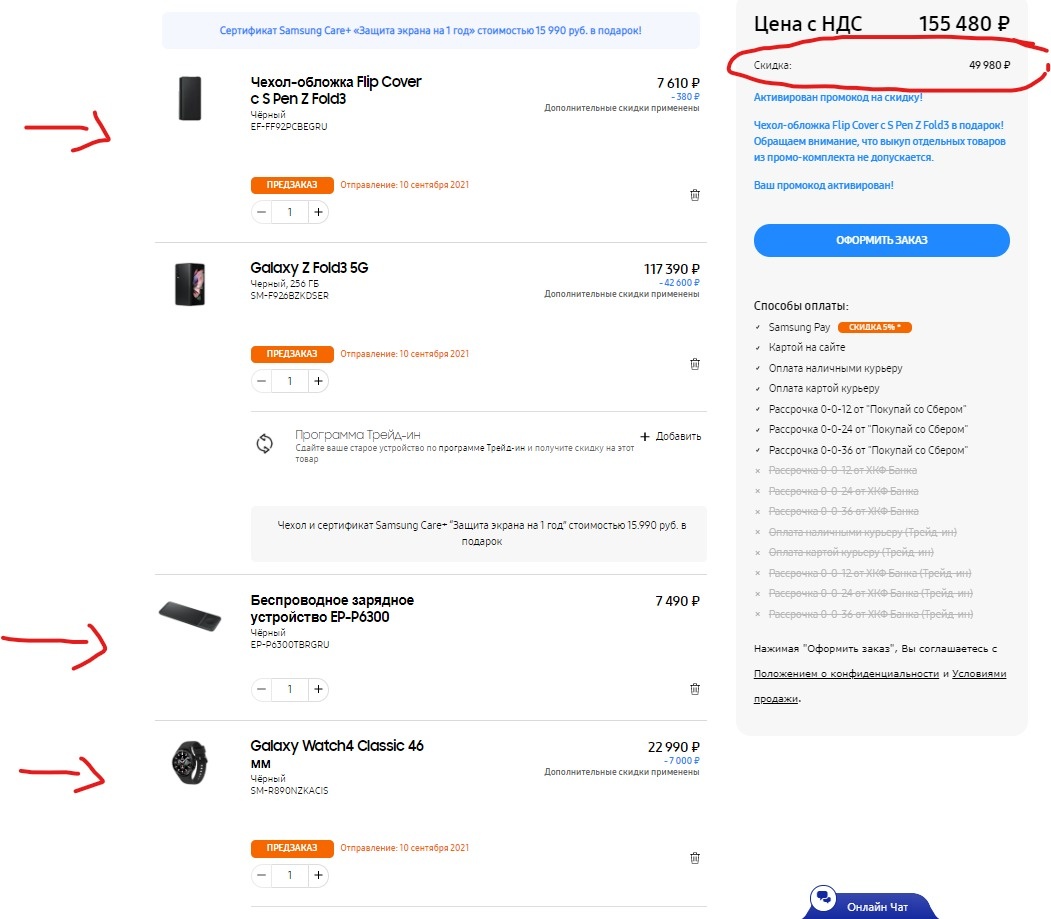The width and height of the screenshot is (1051, 919).
Task: Delete the Flip Cover case using trash icon
Action: [x=694, y=195]
